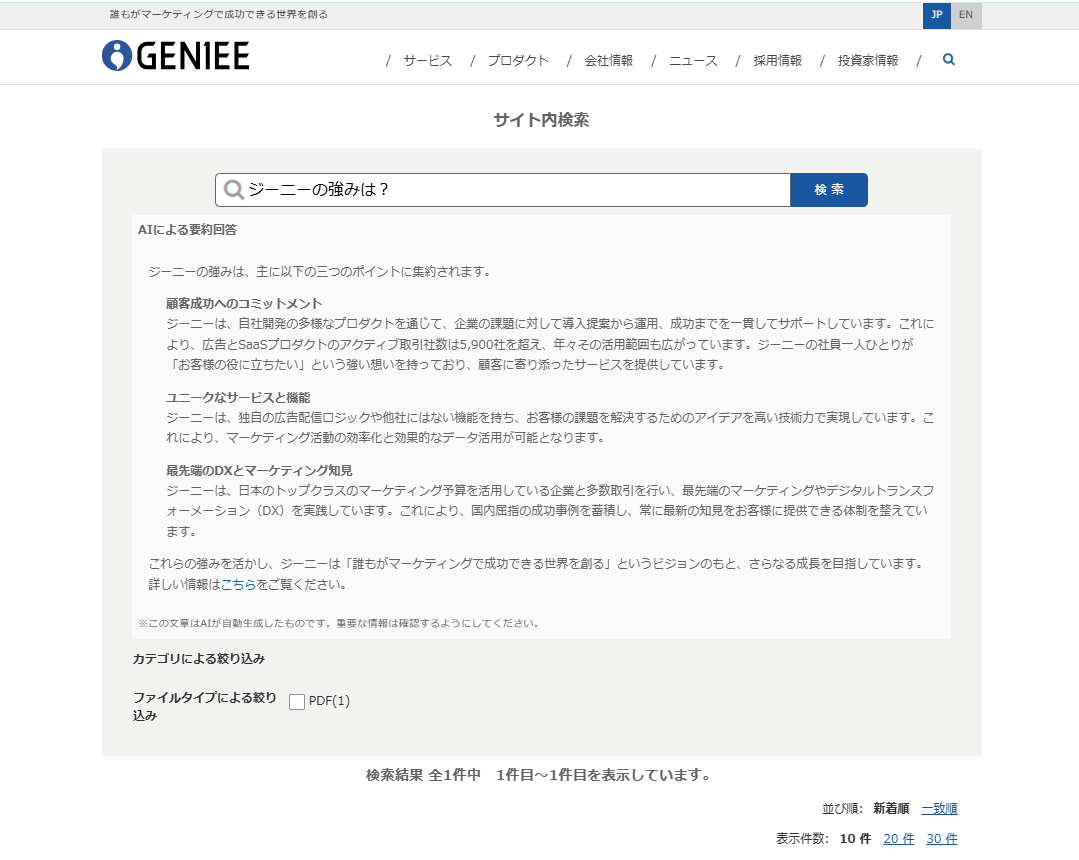Click the magnifier icon inside the search box
Screen dimensions: 1079x860
coord(234,190)
